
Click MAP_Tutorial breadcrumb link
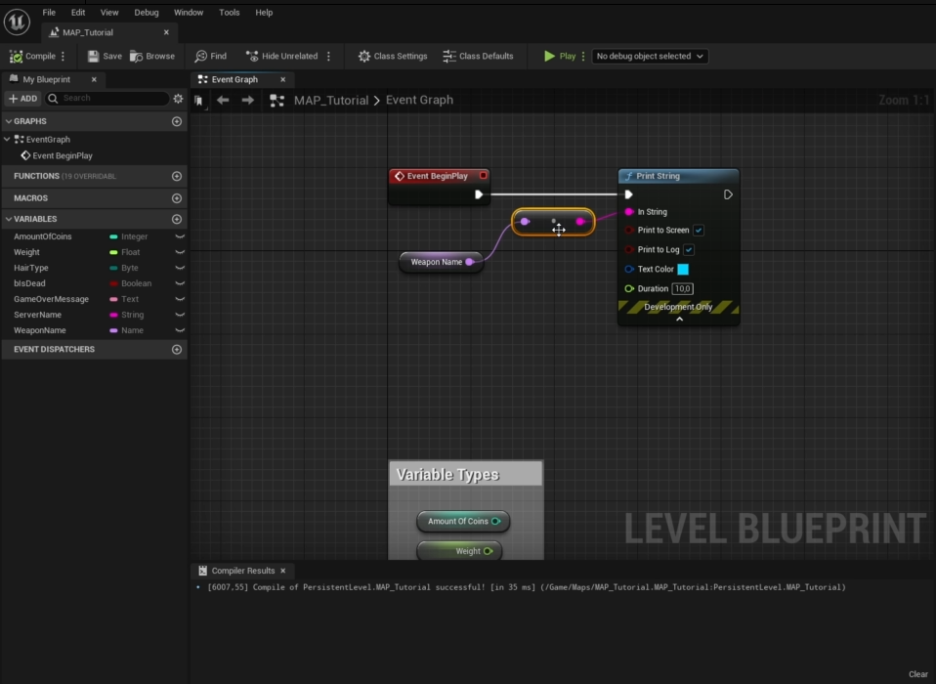pos(331,100)
